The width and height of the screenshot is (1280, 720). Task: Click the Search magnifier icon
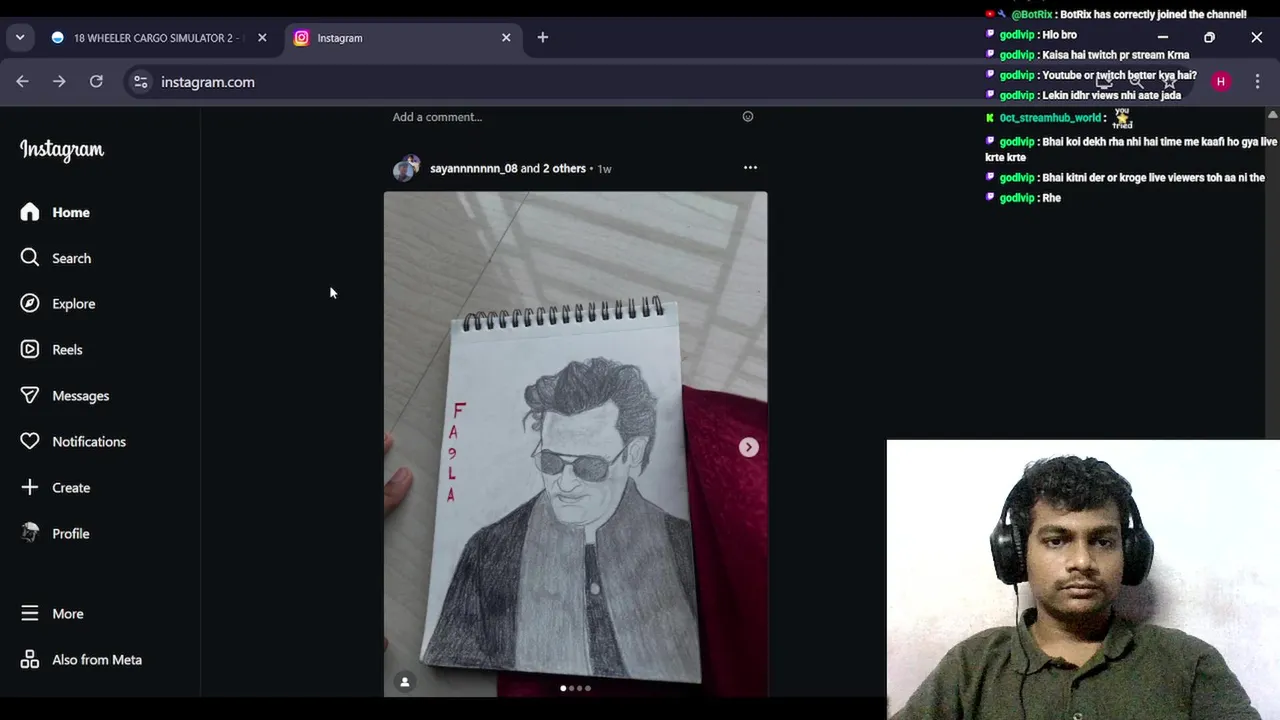click(x=30, y=258)
